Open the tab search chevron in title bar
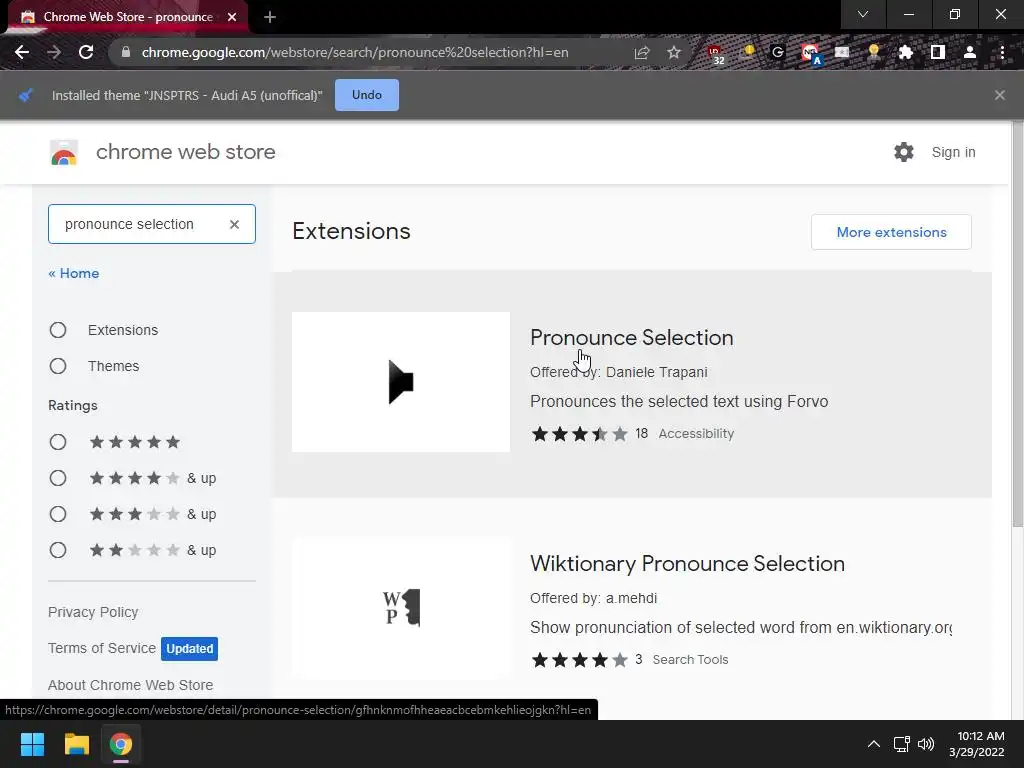This screenshot has height=768, width=1024. (x=863, y=14)
